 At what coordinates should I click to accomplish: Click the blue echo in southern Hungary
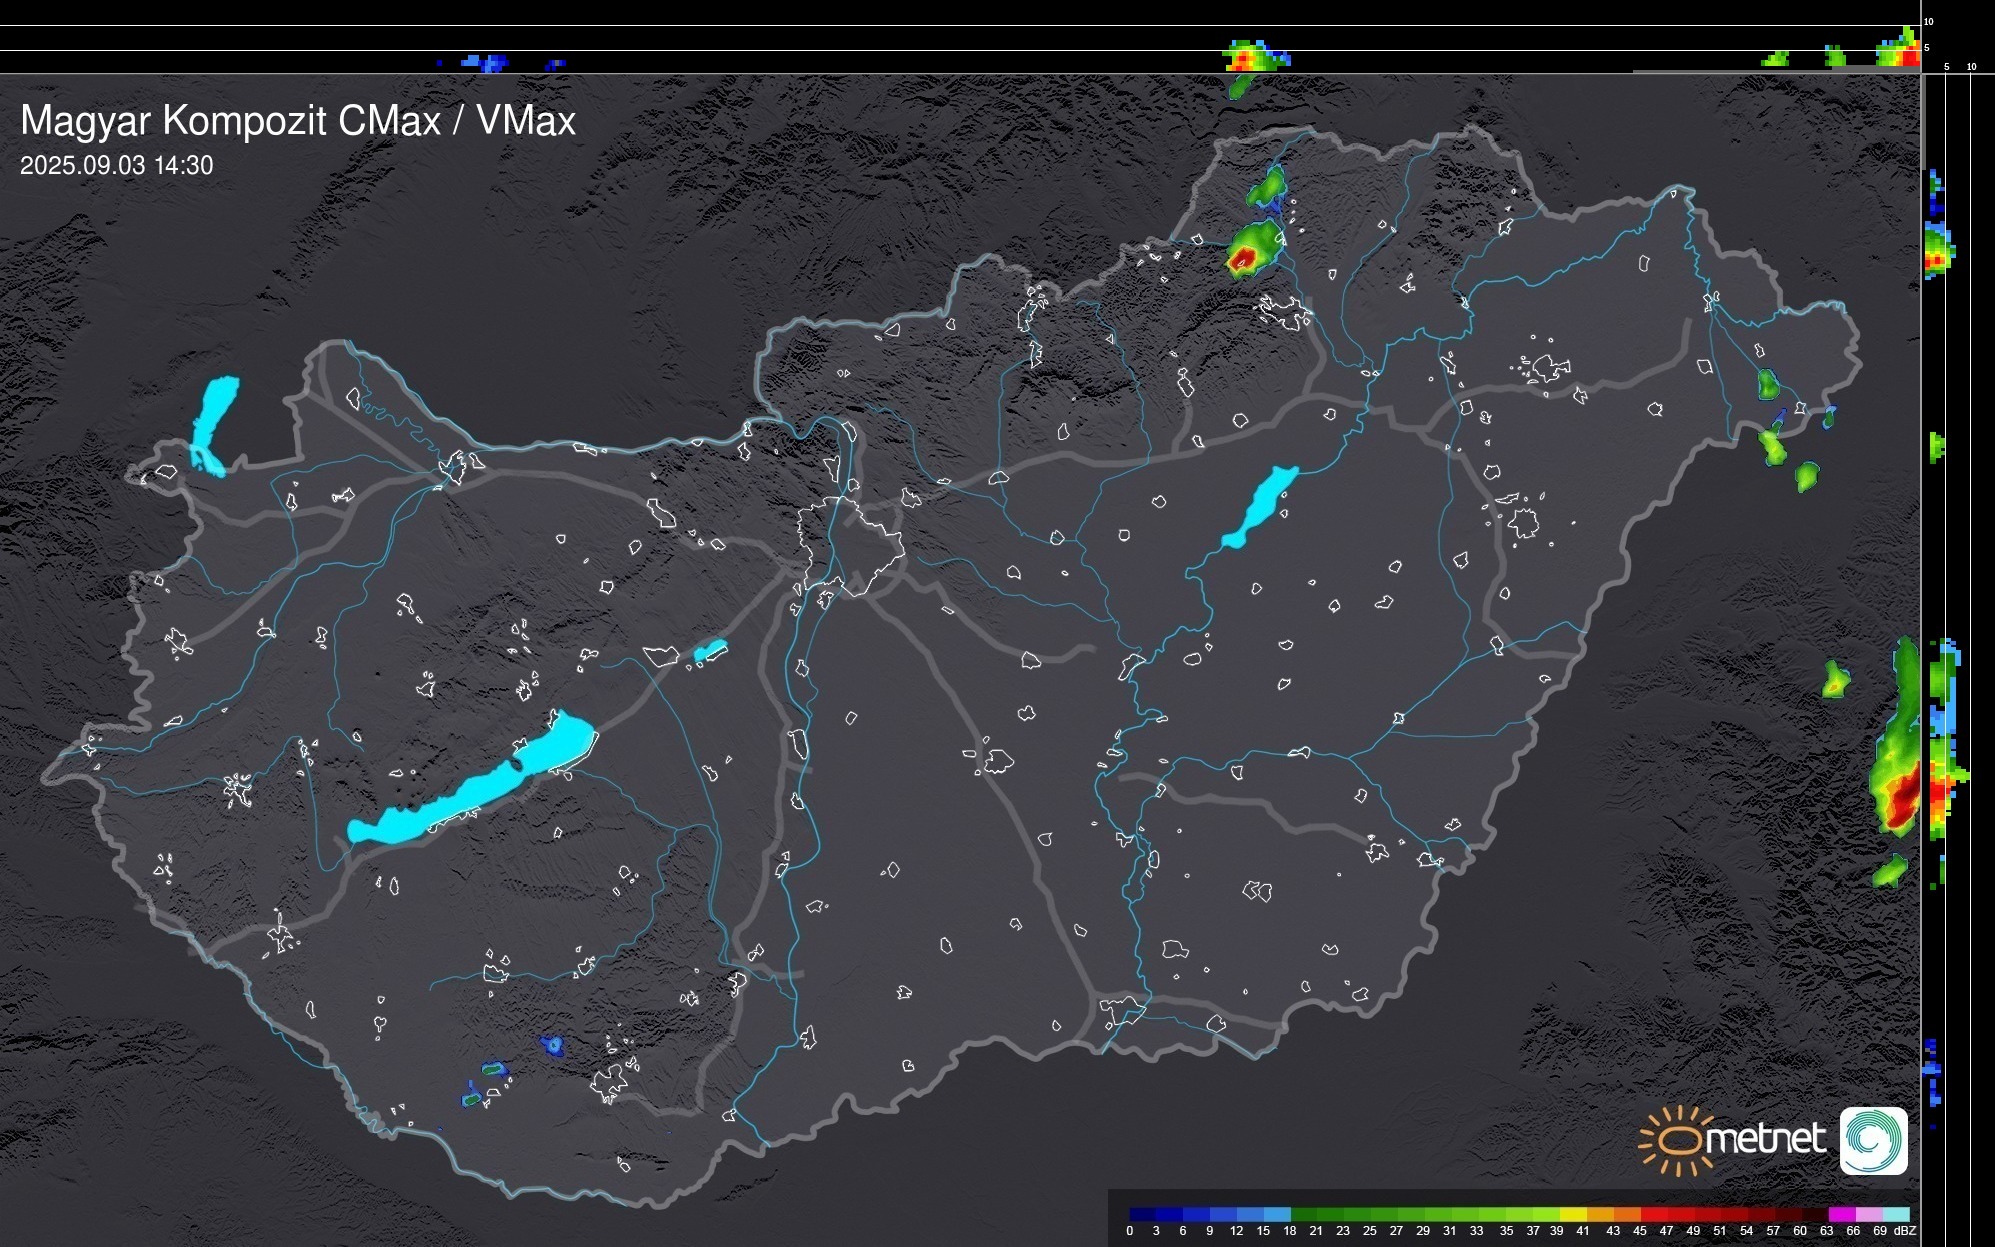(x=551, y=1046)
